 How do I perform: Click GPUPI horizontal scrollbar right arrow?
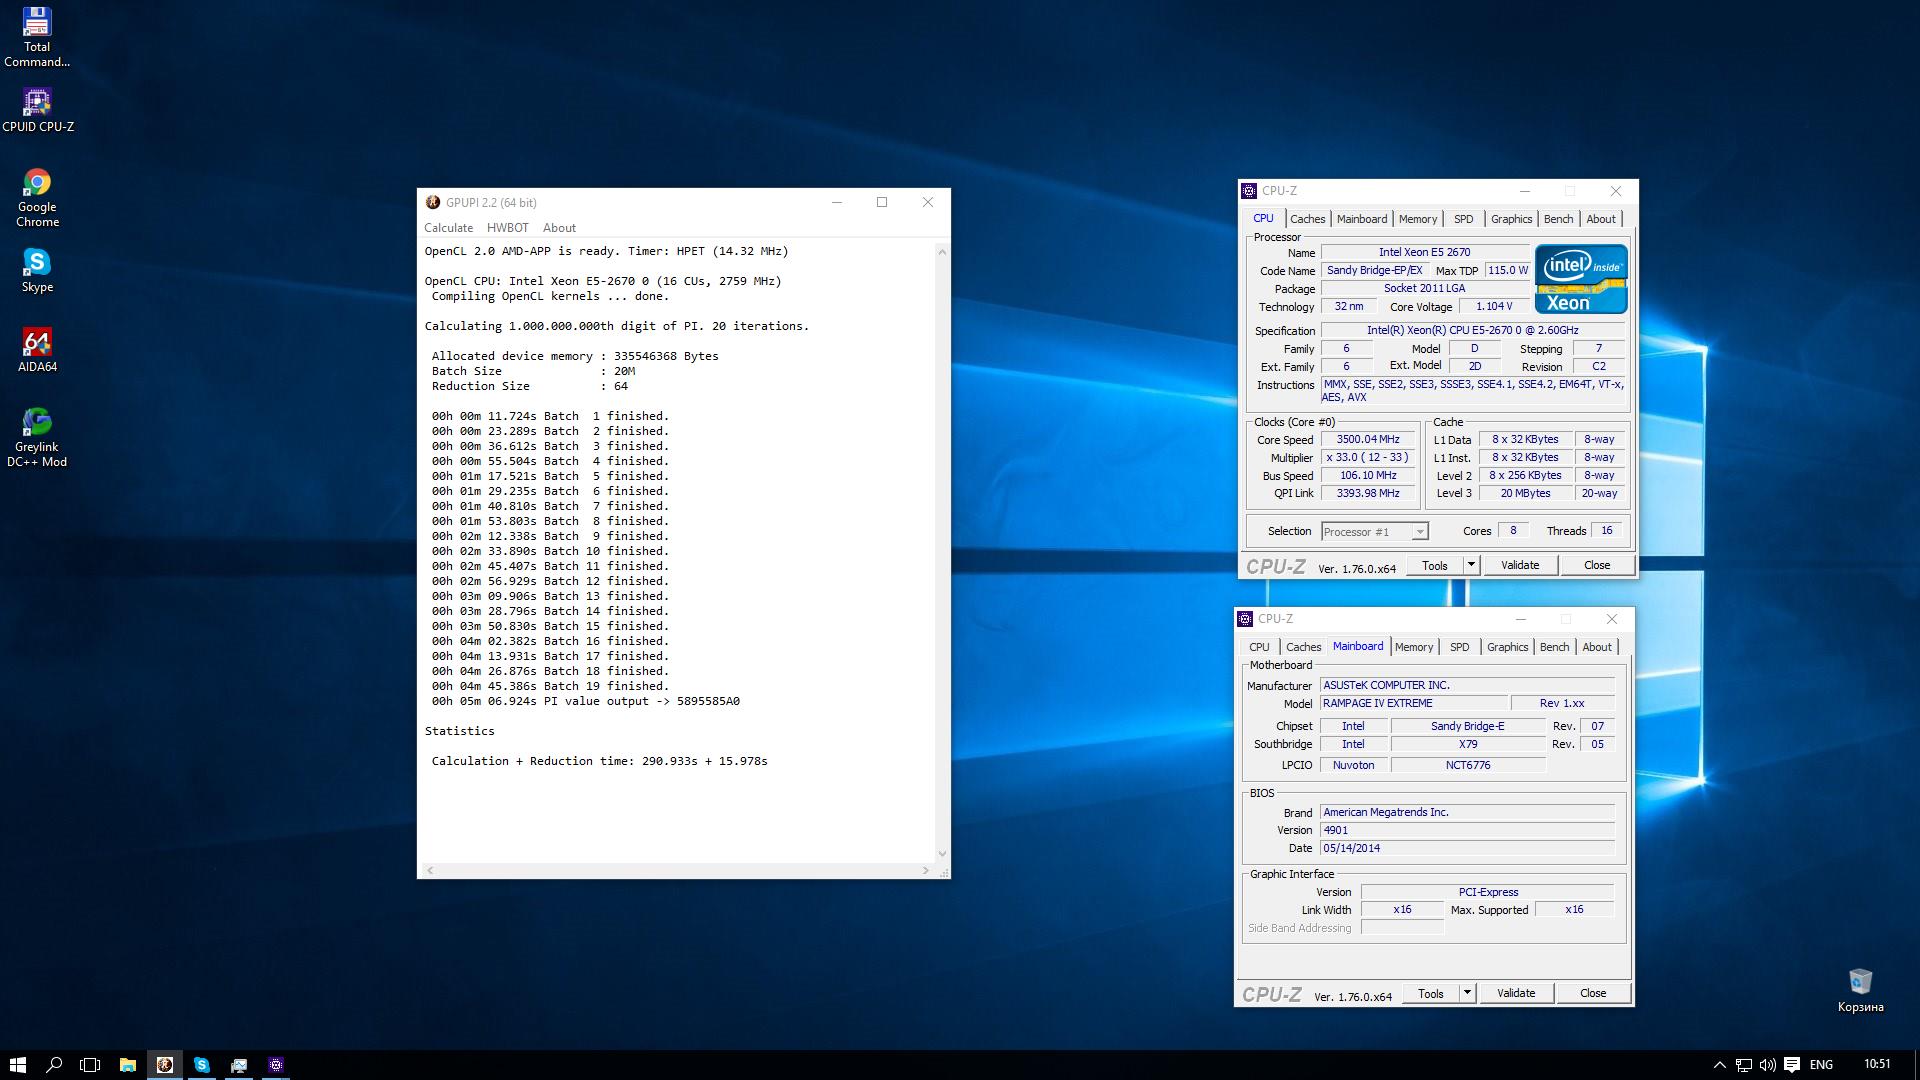925,871
